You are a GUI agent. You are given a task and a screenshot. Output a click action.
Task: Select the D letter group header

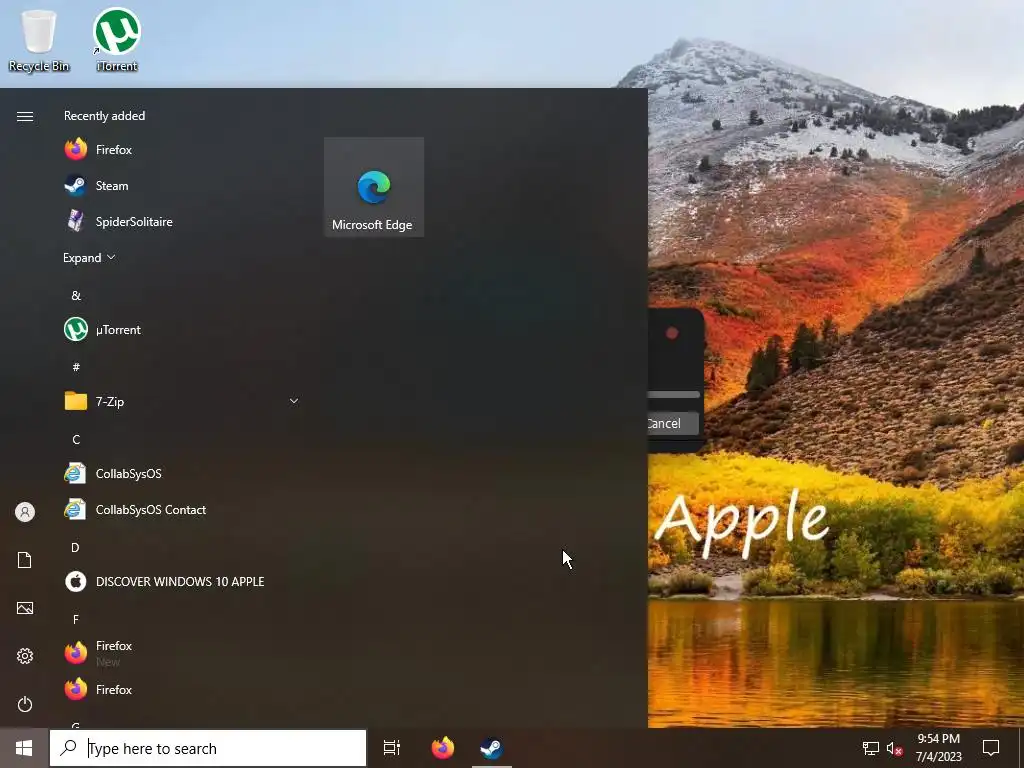[75, 547]
